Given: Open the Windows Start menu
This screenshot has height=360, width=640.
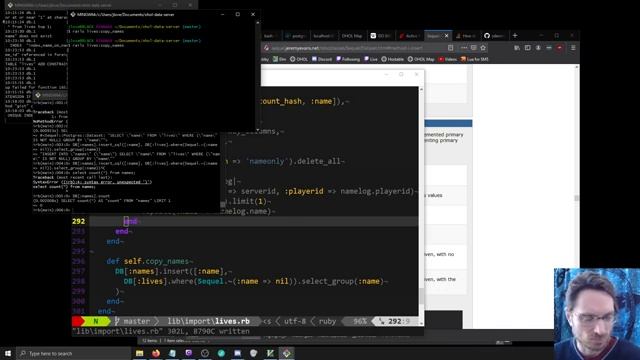Looking at the screenshot, I should 8,353.
